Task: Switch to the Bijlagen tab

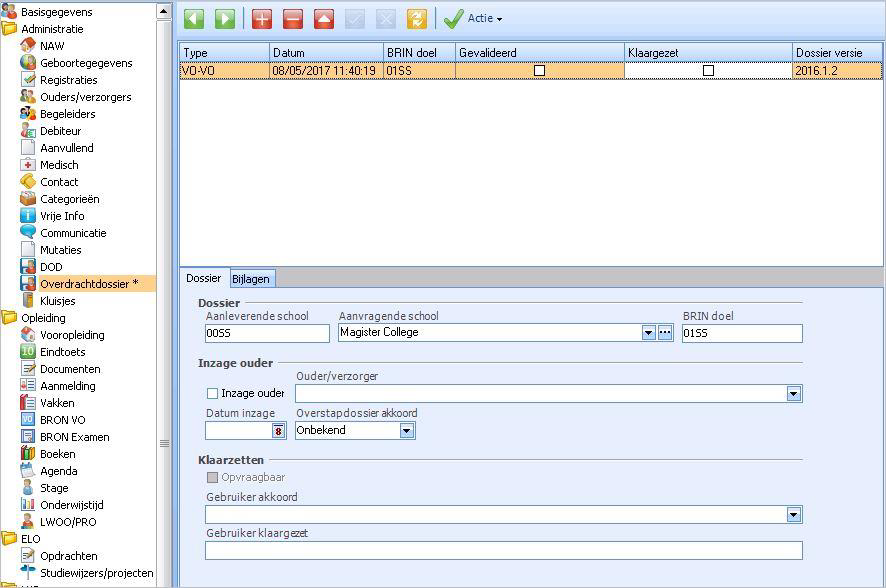Action: pyautogui.click(x=251, y=279)
